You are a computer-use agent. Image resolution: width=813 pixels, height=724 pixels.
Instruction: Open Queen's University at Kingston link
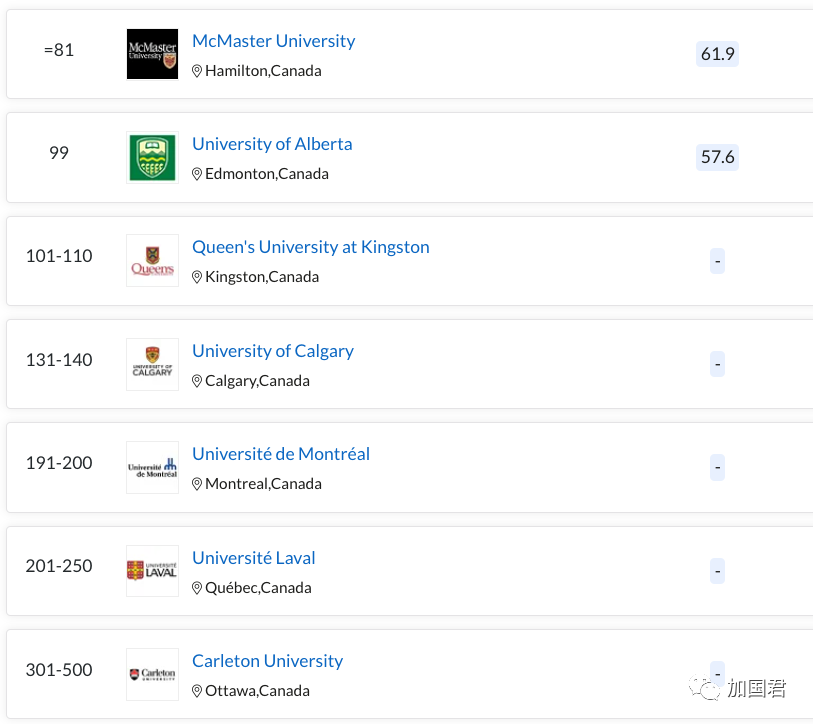311,247
